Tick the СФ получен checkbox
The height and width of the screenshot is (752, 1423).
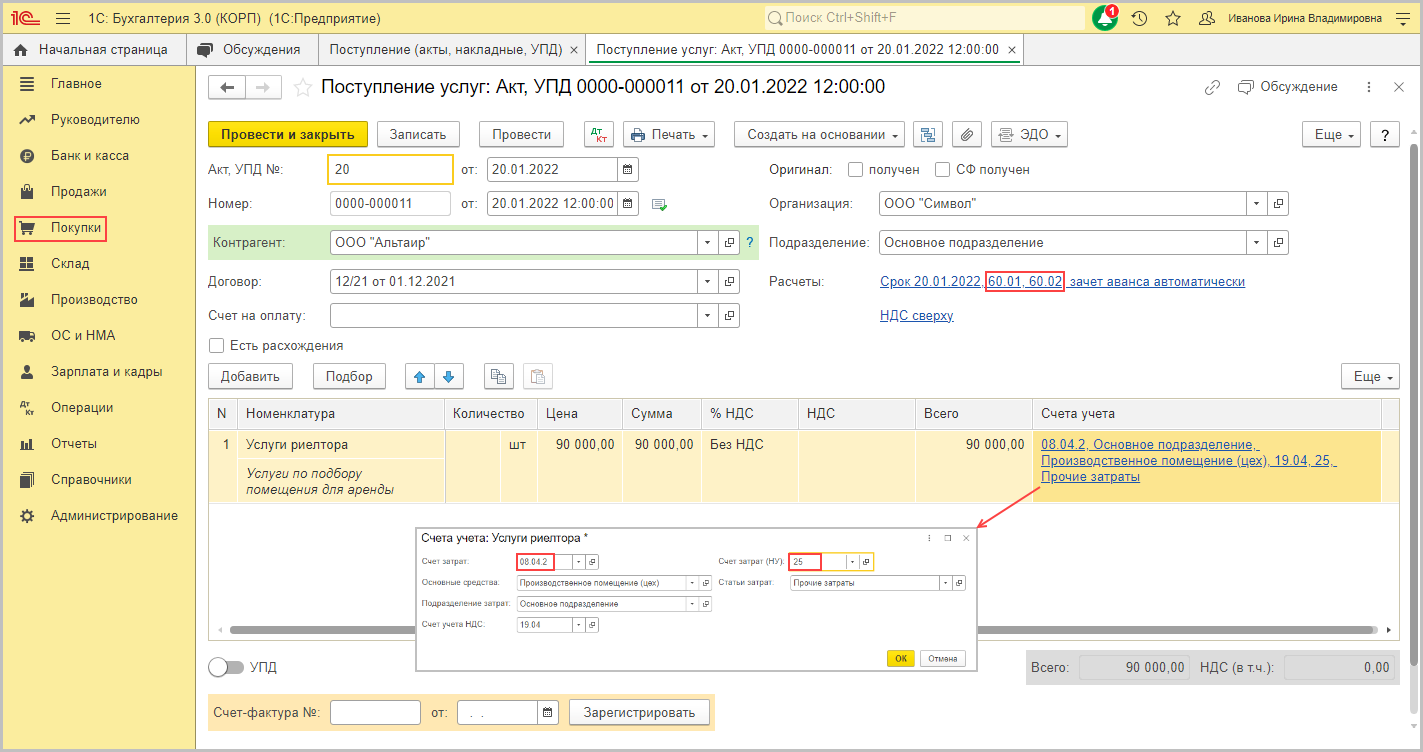[942, 170]
